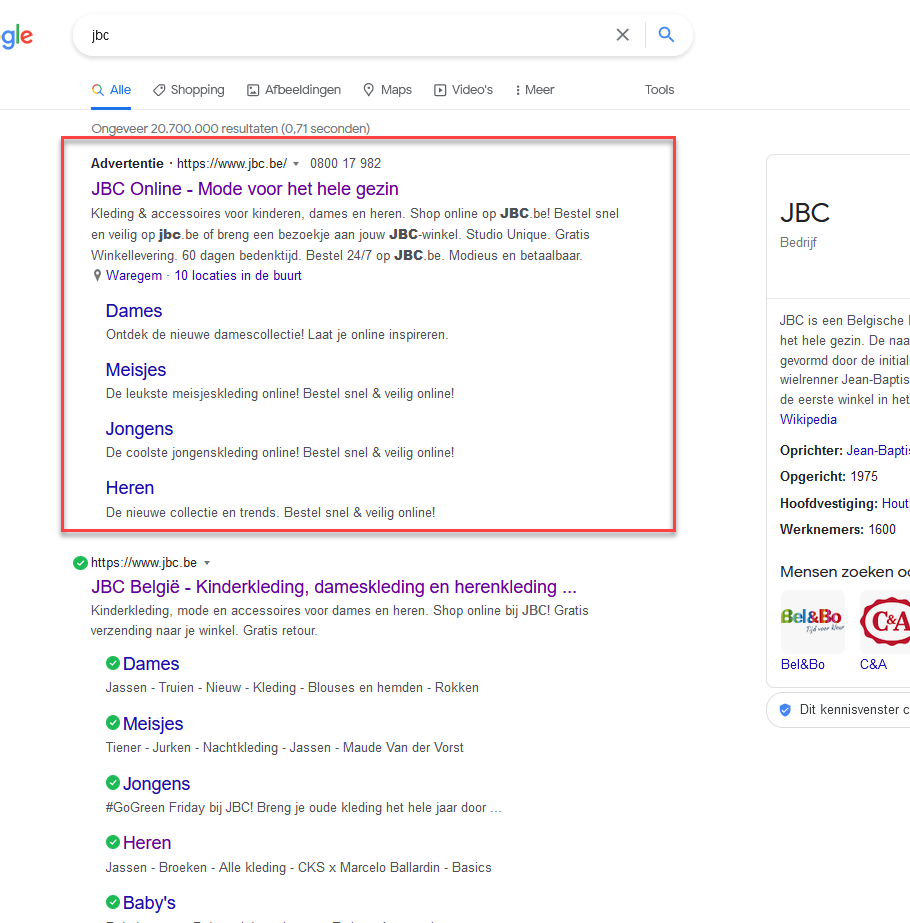Open the Dames sitelink in the ad
This screenshot has width=910, height=923.
[134, 310]
